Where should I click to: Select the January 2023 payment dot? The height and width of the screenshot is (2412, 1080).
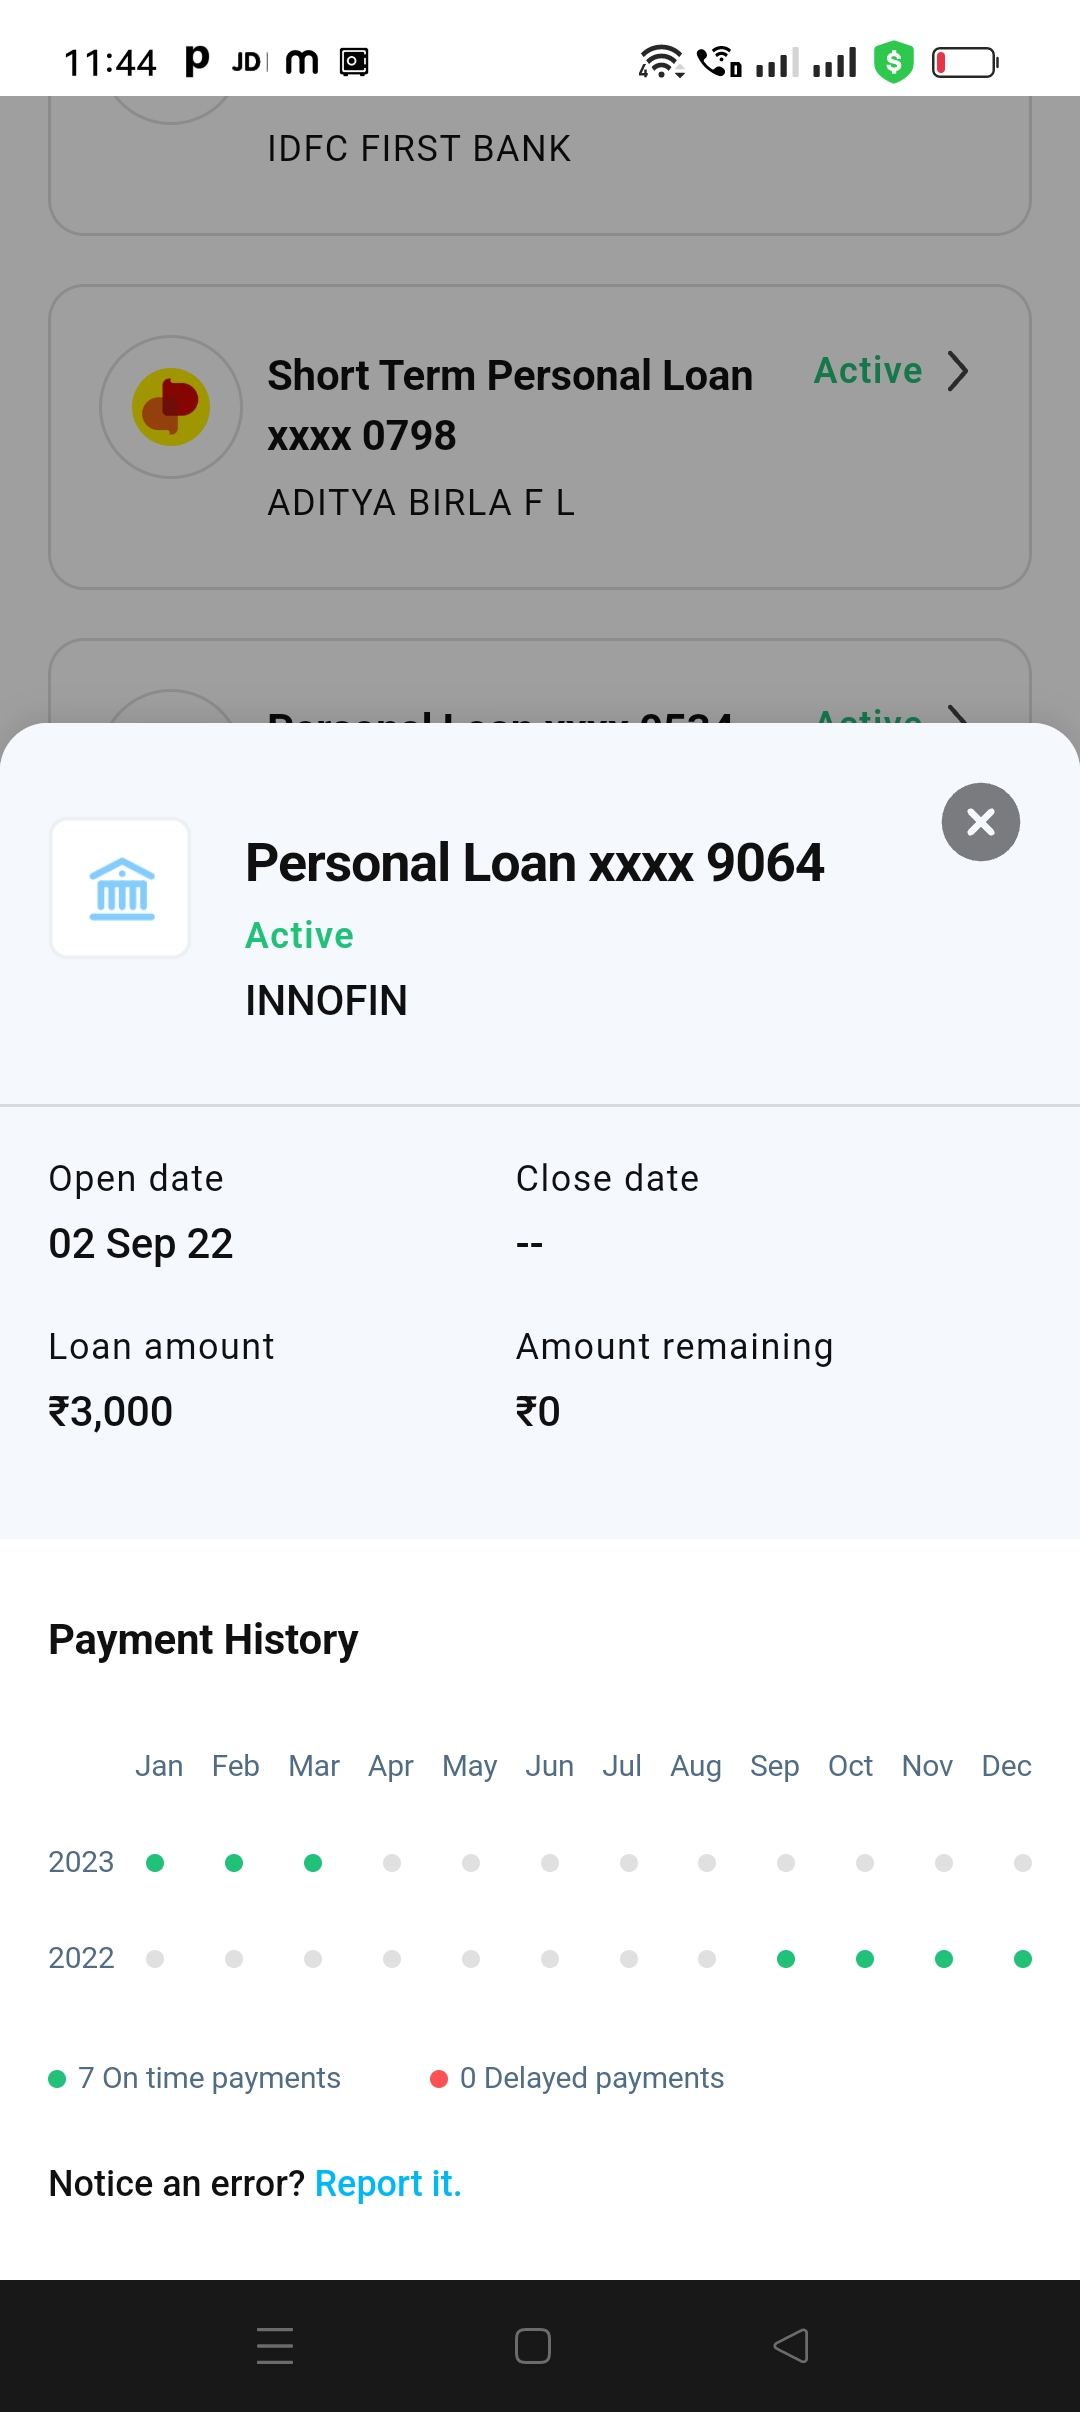pos(155,1863)
